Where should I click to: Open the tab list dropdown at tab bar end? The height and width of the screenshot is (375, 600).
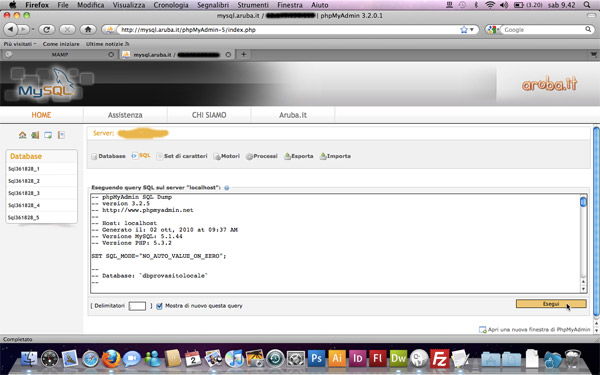pyautogui.click(x=593, y=55)
